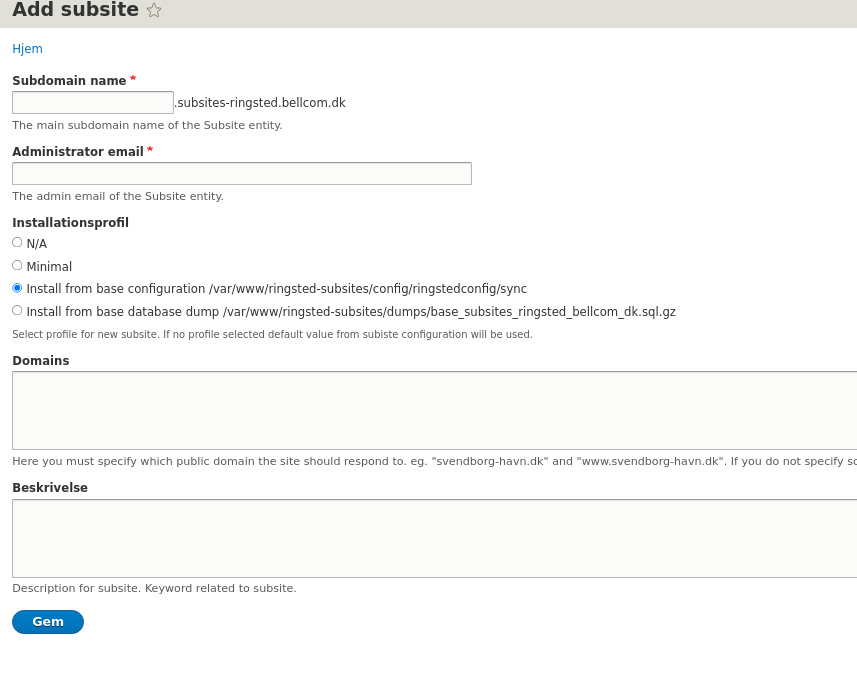Select the N/A installation profile radio button
The height and width of the screenshot is (696, 857).
[17, 243]
